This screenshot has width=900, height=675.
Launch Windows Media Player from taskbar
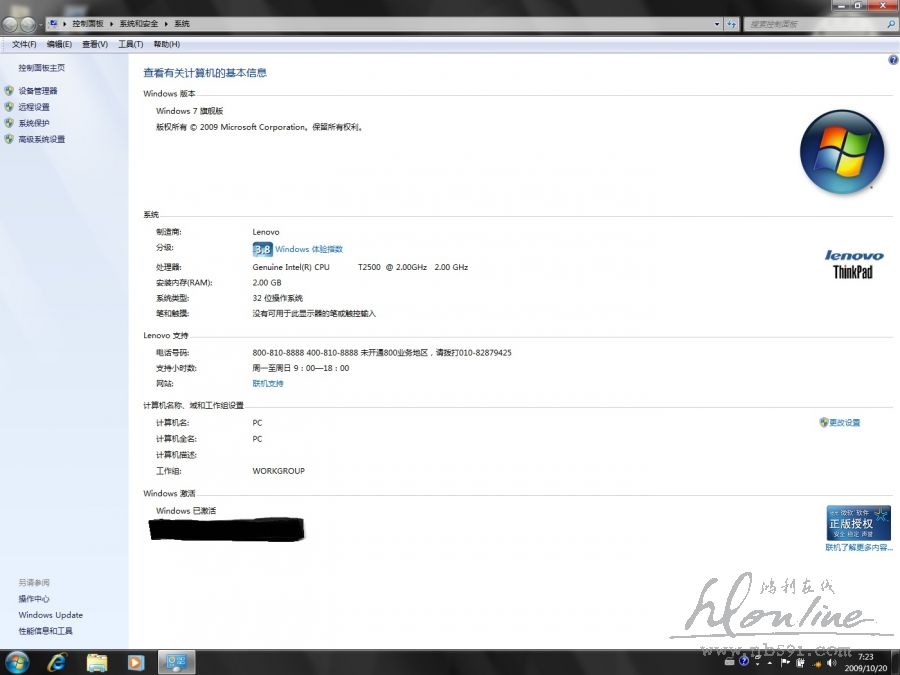tap(135, 663)
